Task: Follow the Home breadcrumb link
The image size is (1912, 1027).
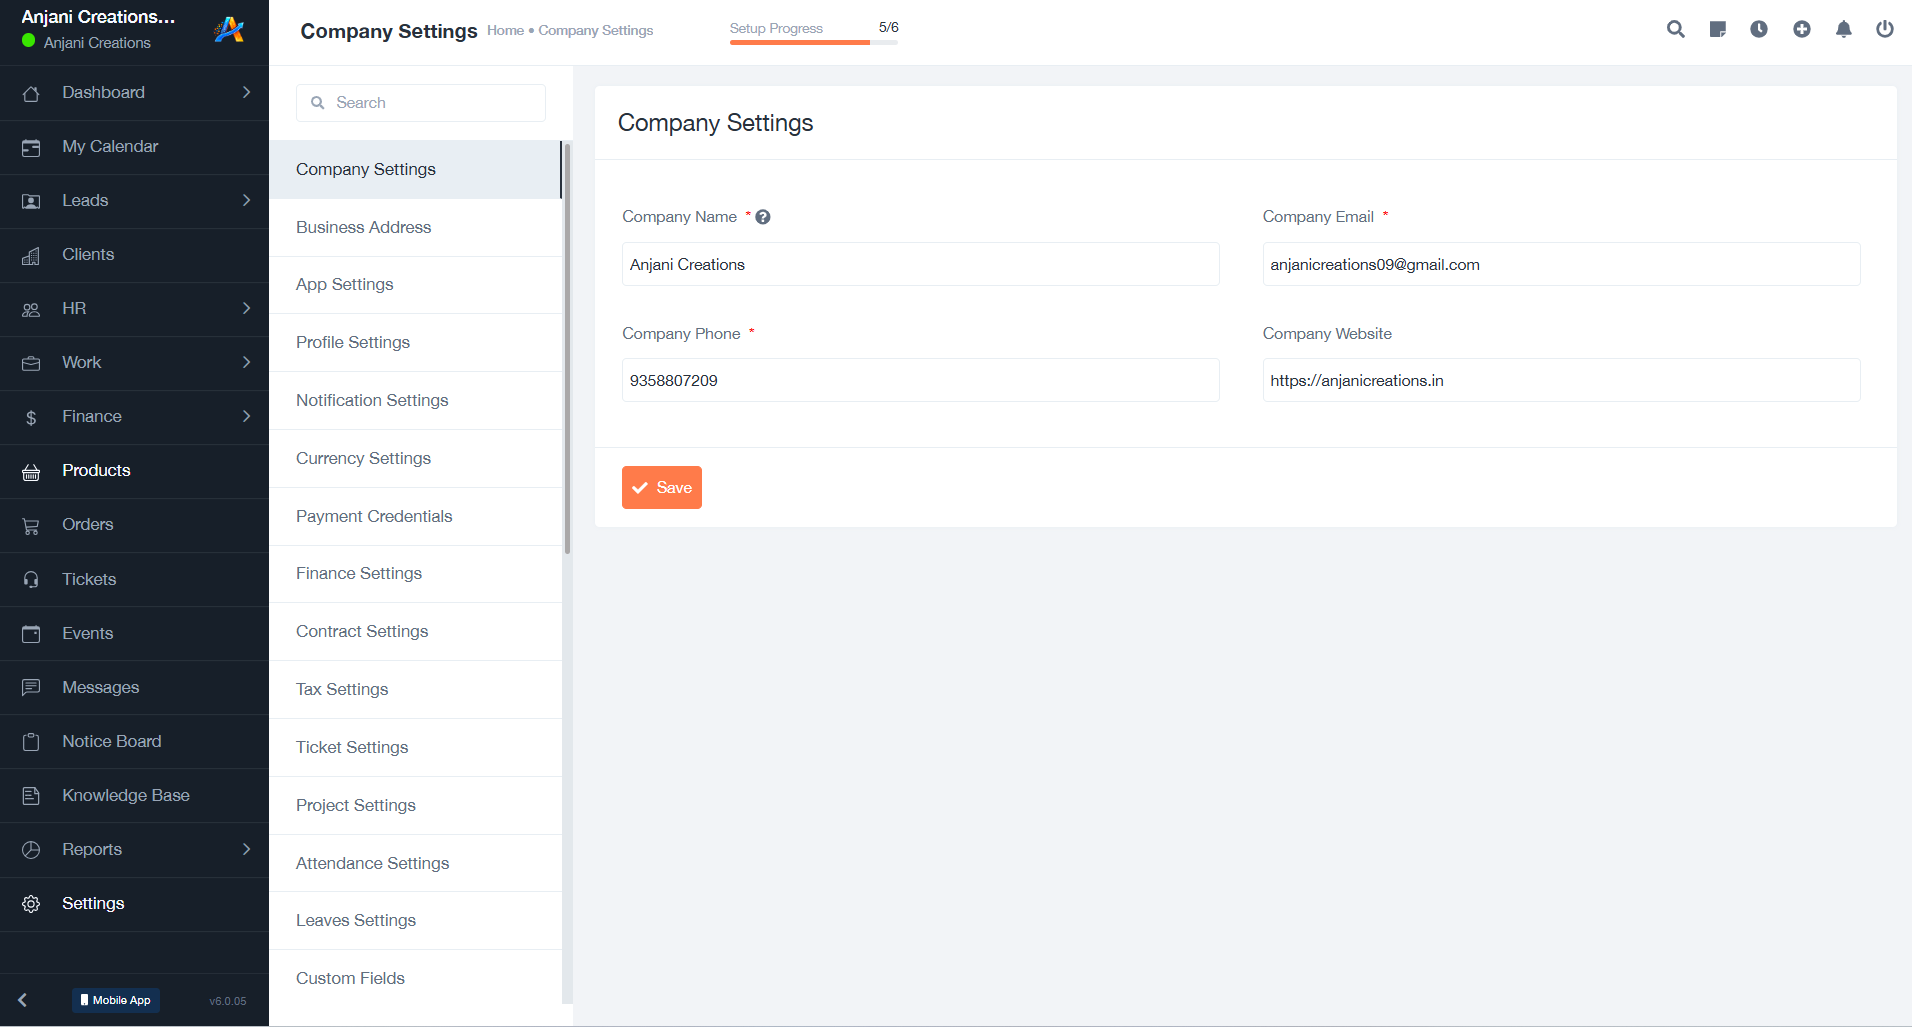Action: coord(505,31)
